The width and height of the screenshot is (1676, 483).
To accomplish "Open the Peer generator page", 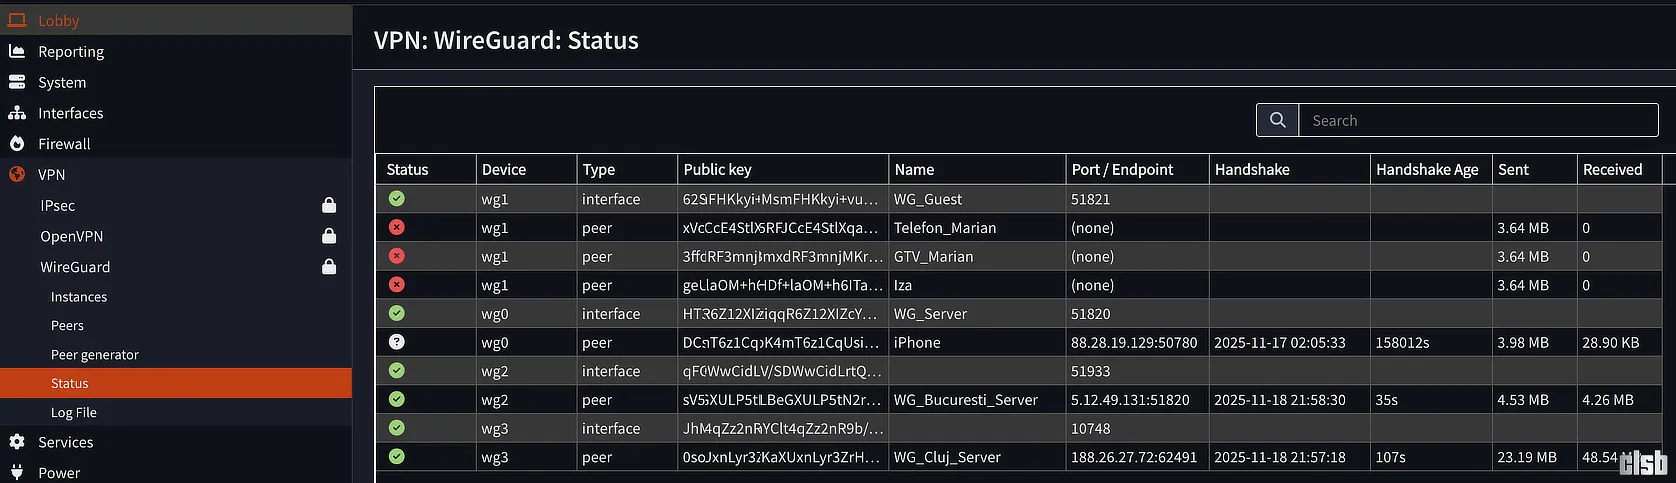I will [x=95, y=355].
